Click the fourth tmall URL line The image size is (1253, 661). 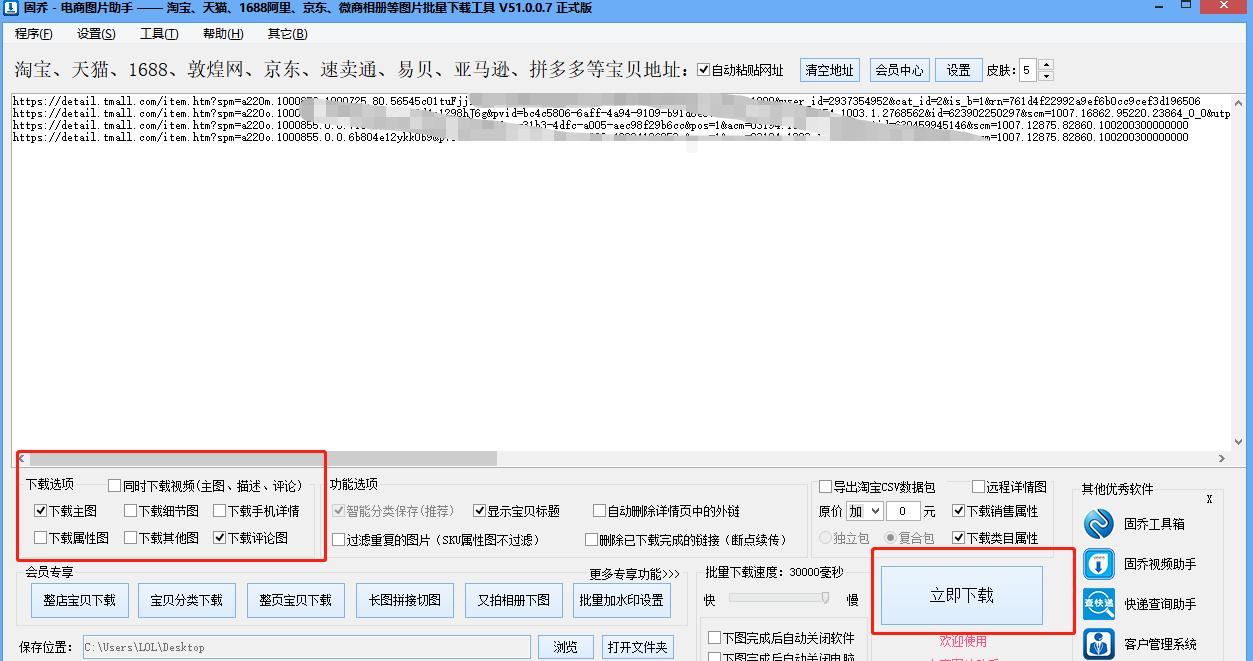[600, 137]
